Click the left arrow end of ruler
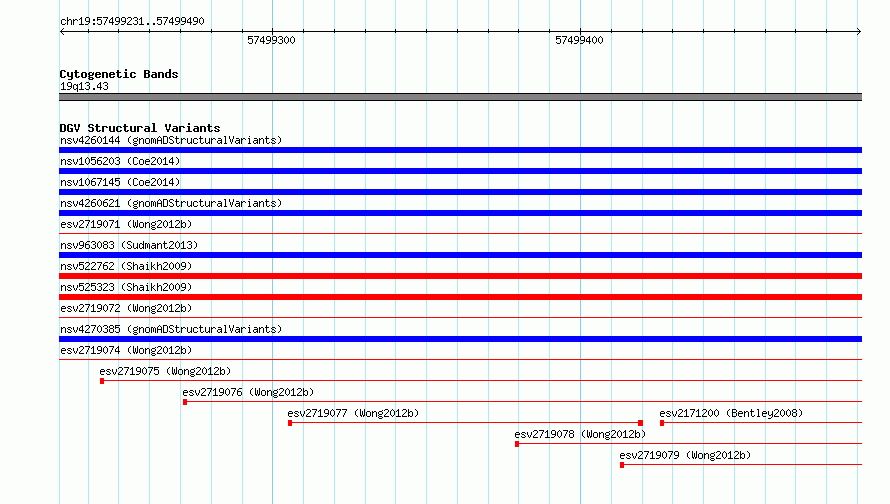 [62, 31]
